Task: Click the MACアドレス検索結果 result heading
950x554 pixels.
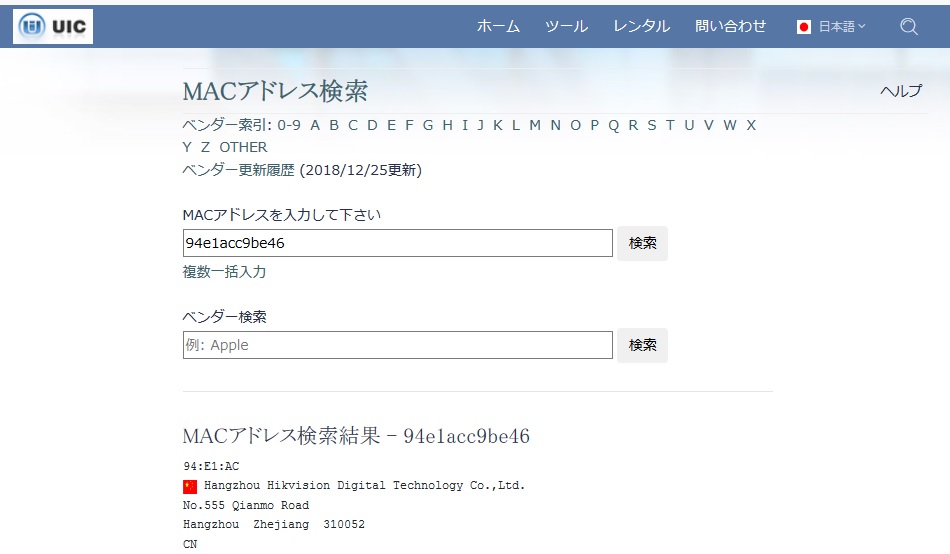Action: click(356, 436)
